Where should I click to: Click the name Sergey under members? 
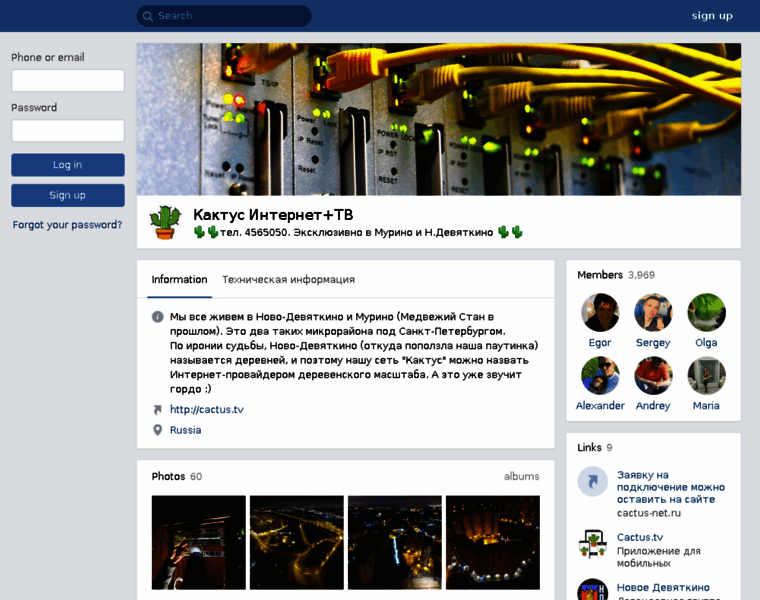pyautogui.click(x=653, y=343)
